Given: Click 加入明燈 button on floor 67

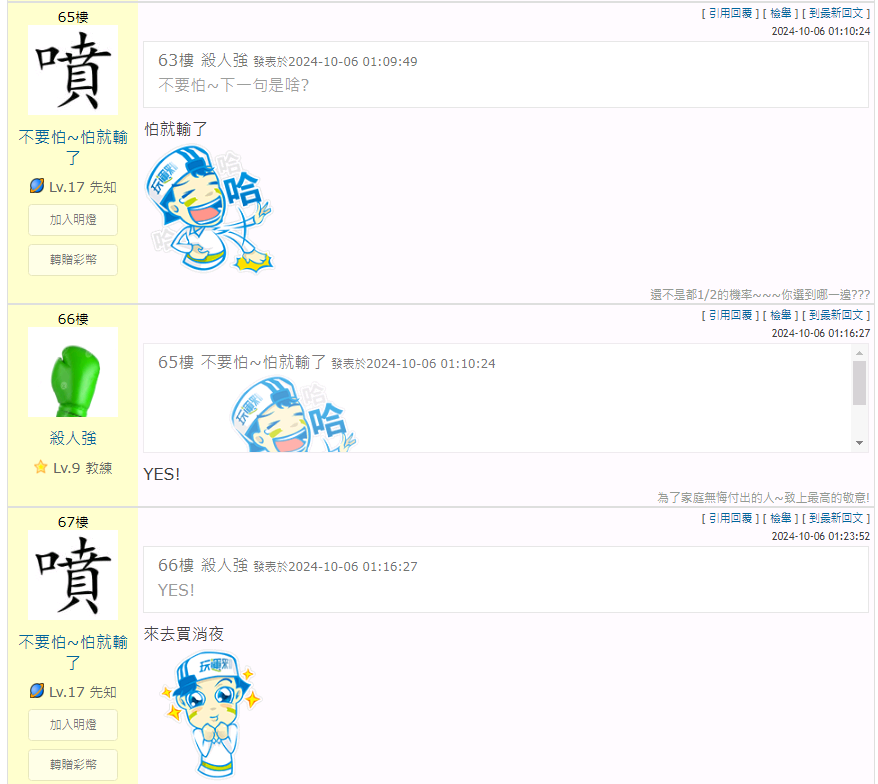Looking at the screenshot, I should click(x=73, y=725).
